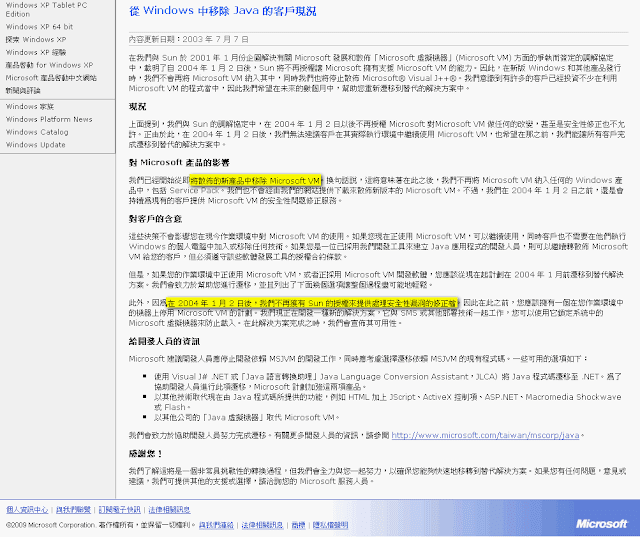The width and height of the screenshot is (640, 537).
Task: Click the 內容更新日期：2003 年 7 月 7 日 line
Action: coord(189,40)
